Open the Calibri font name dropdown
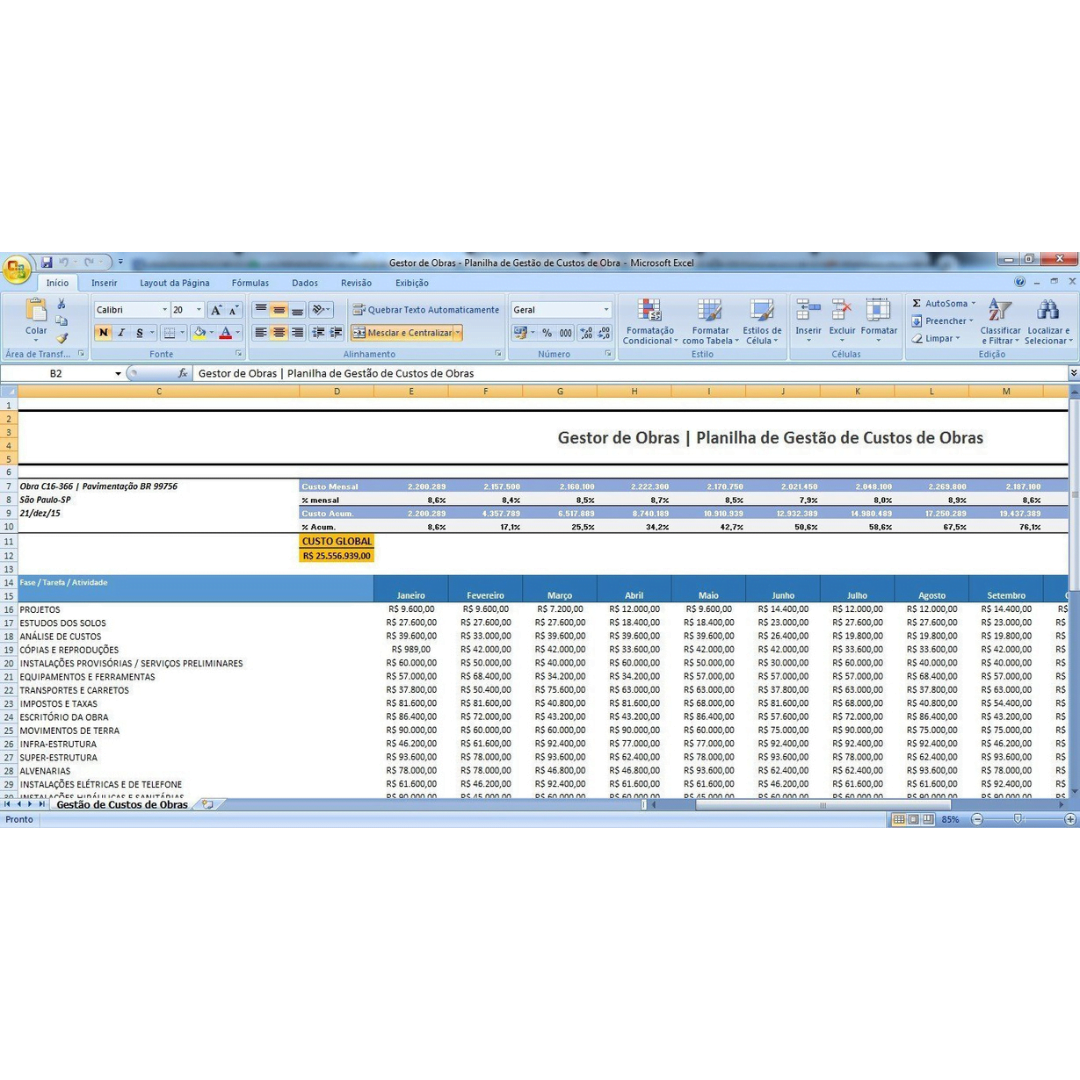 coord(165,310)
